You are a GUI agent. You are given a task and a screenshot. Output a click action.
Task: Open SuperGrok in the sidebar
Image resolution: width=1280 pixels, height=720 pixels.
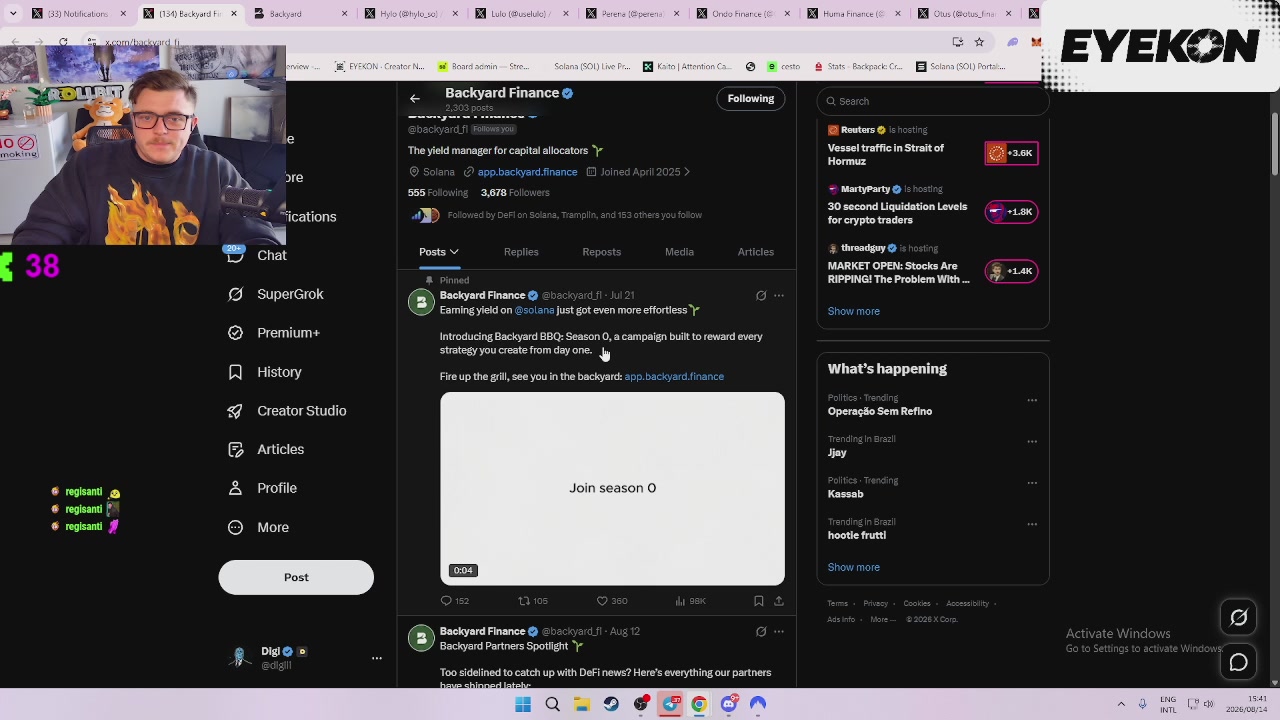[275, 294]
